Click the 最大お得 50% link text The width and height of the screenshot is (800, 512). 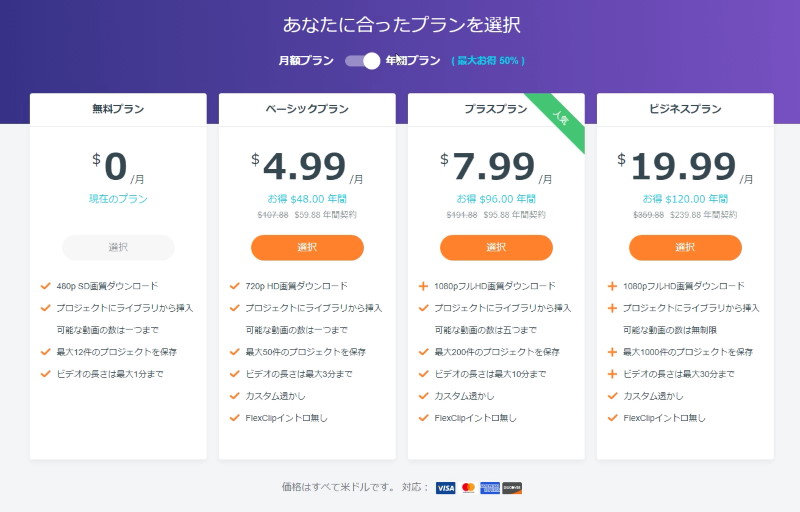point(488,61)
